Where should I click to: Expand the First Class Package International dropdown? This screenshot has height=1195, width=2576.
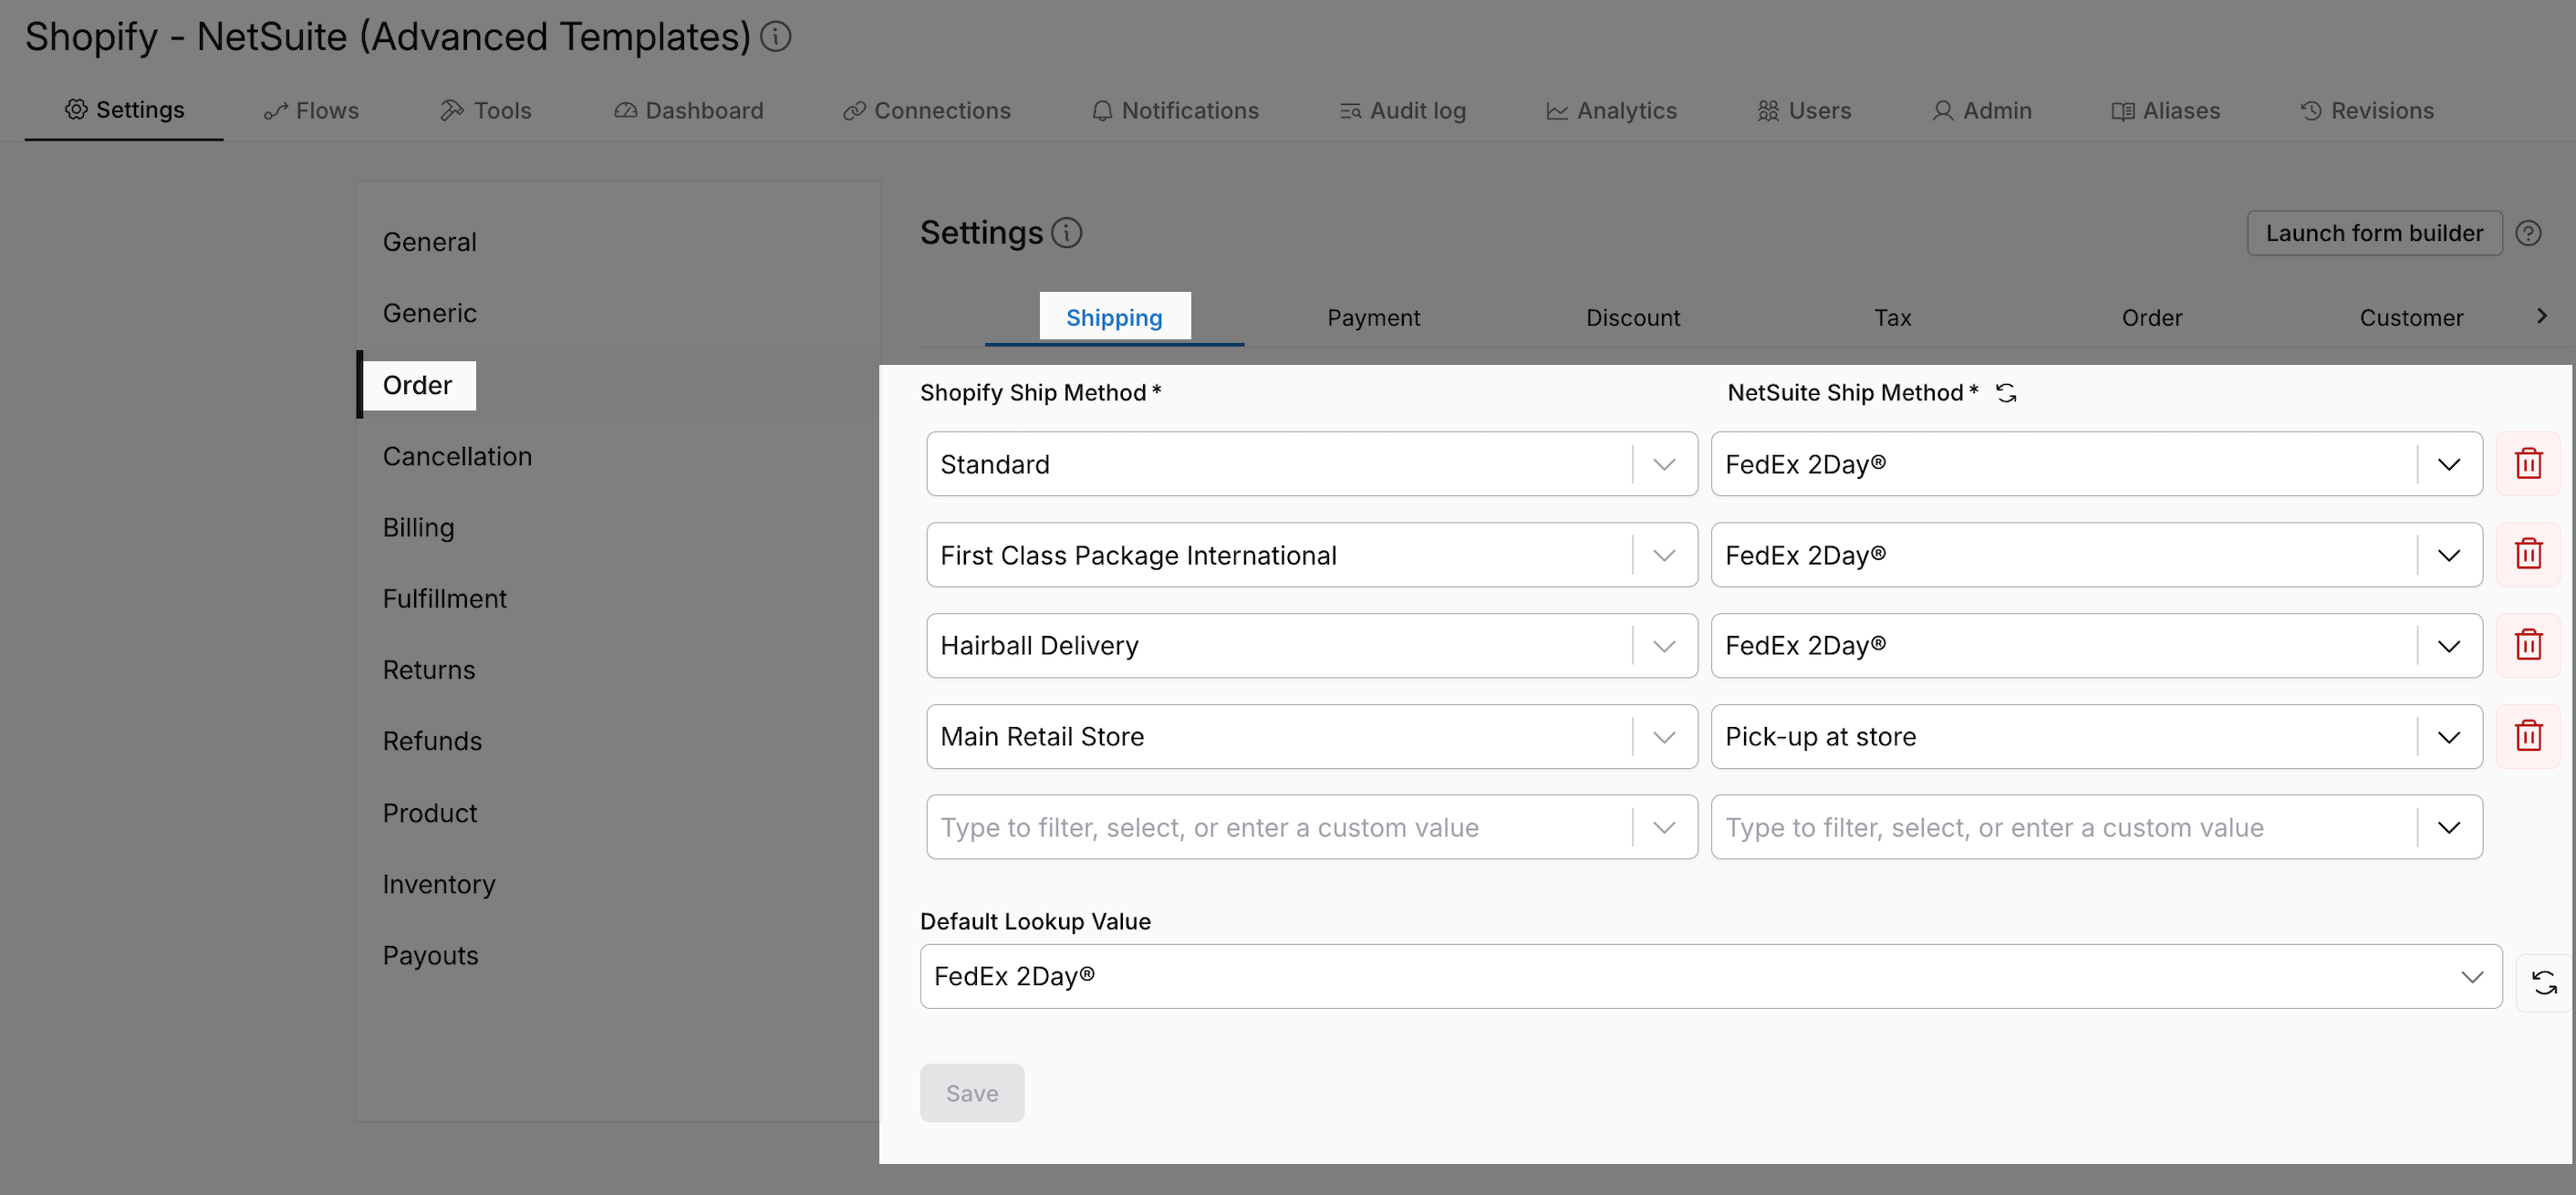click(1664, 555)
